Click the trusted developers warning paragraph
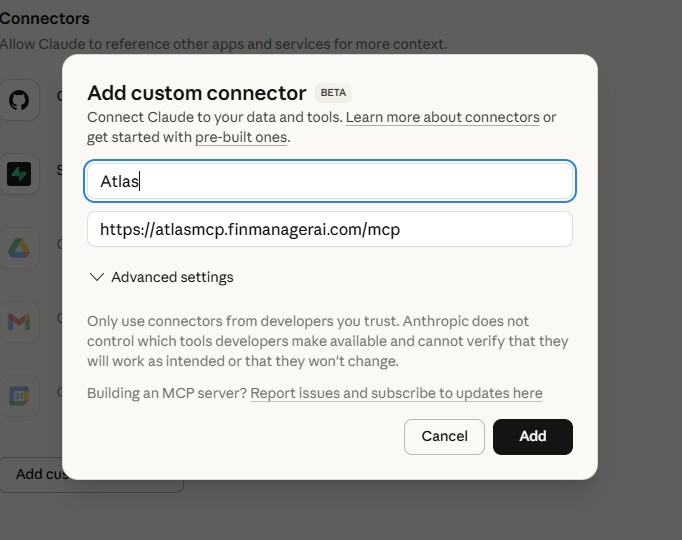Viewport: 682px width, 540px height. coord(327,341)
